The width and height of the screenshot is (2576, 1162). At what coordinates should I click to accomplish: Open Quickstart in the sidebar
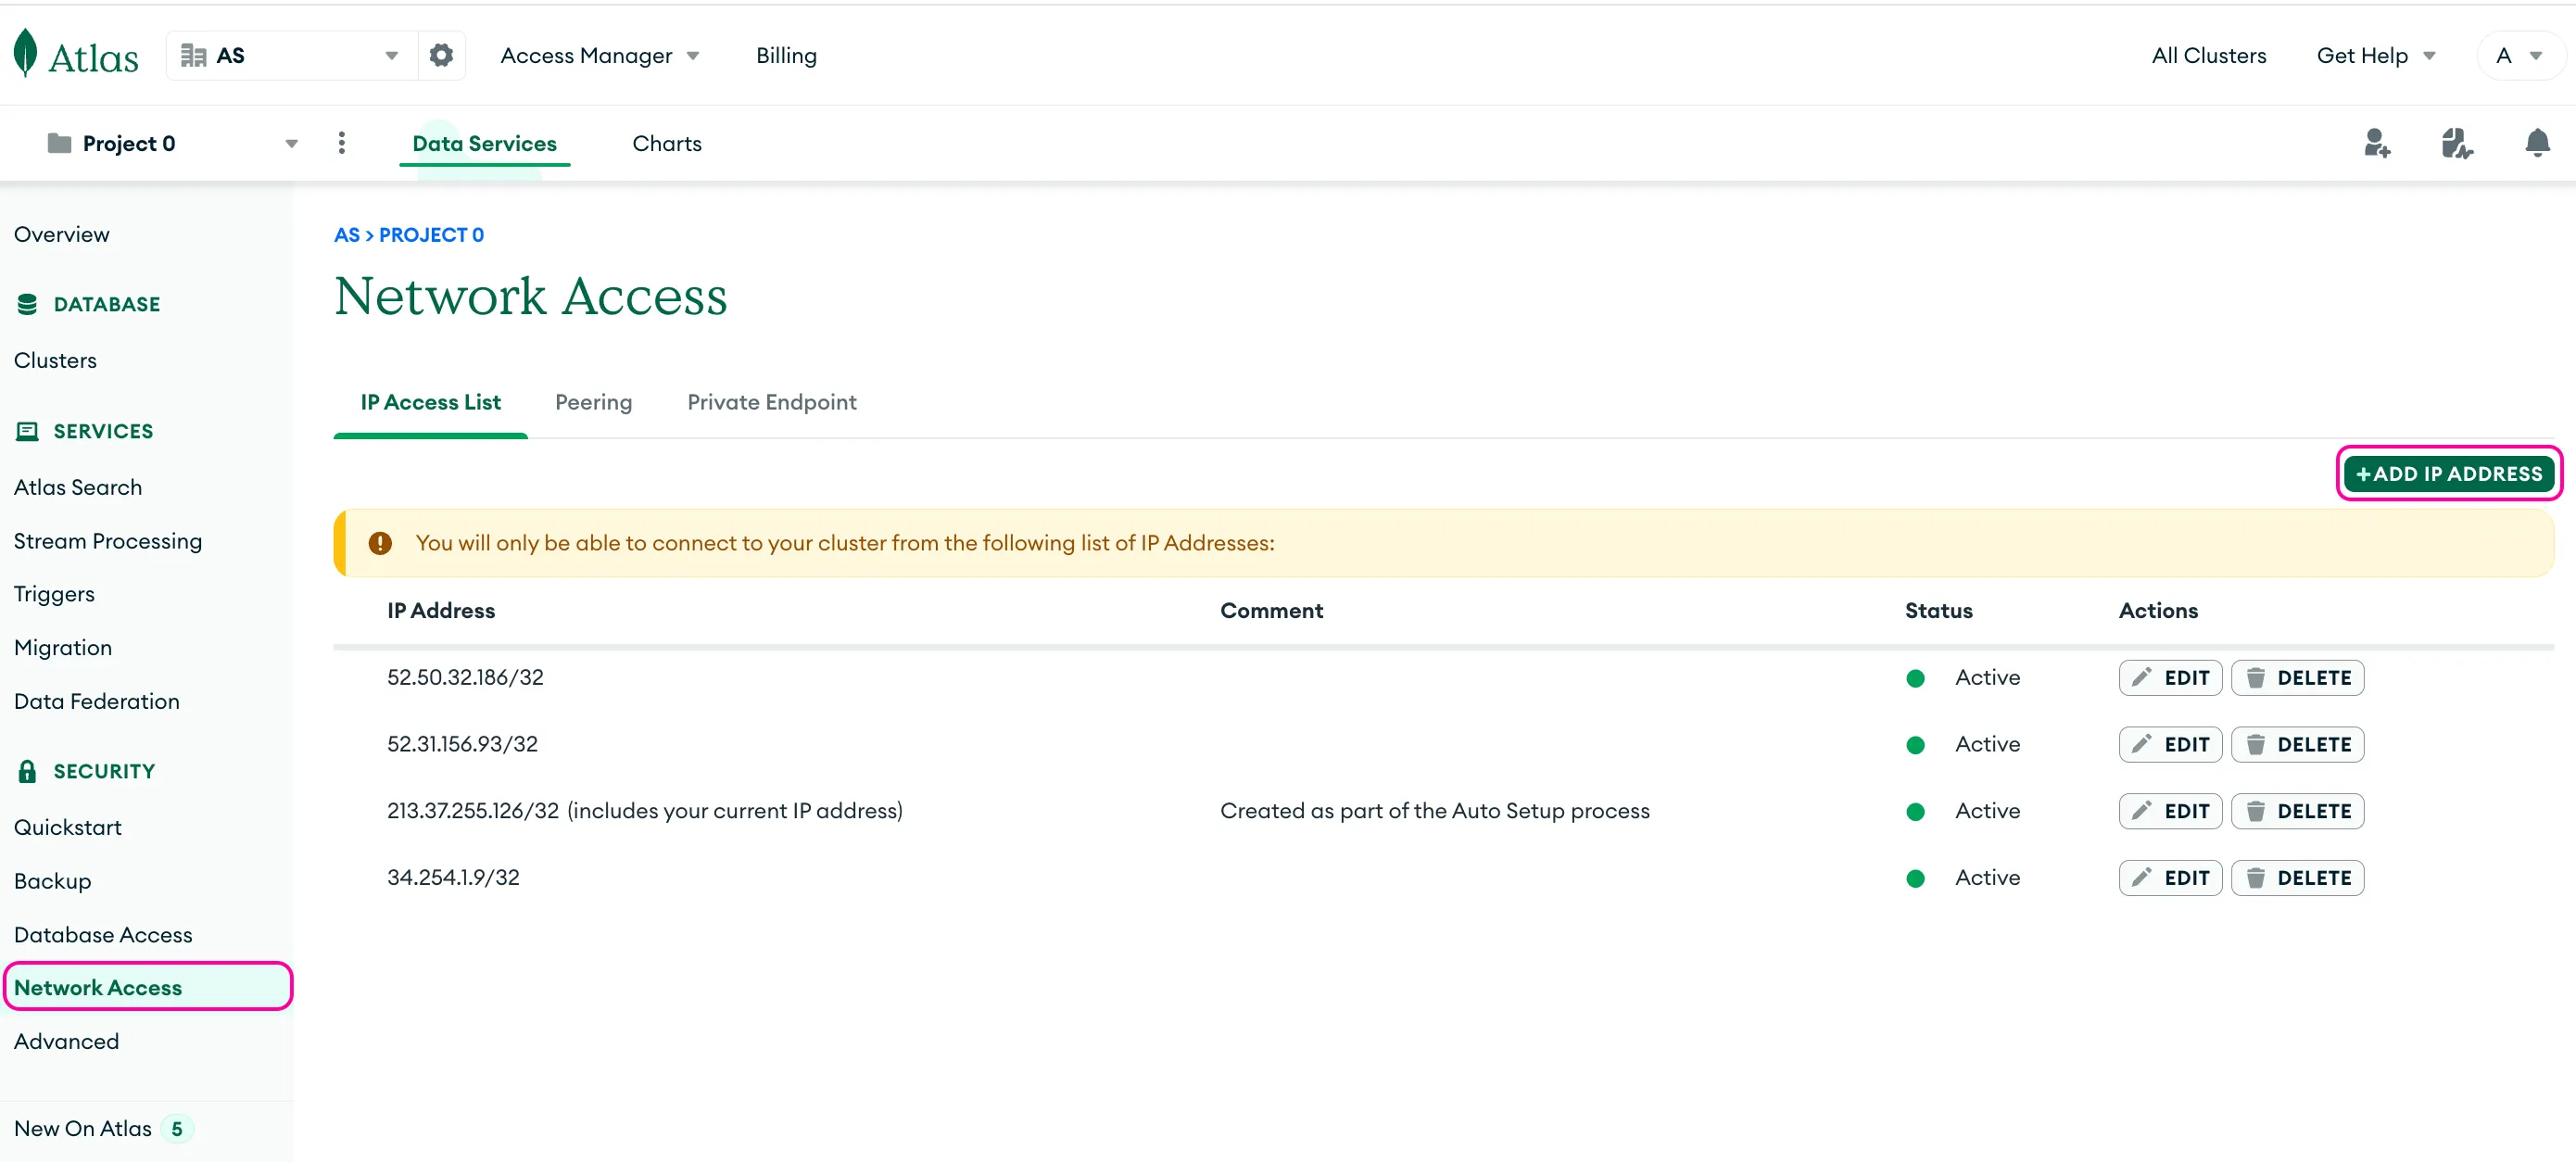click(68, 827)
